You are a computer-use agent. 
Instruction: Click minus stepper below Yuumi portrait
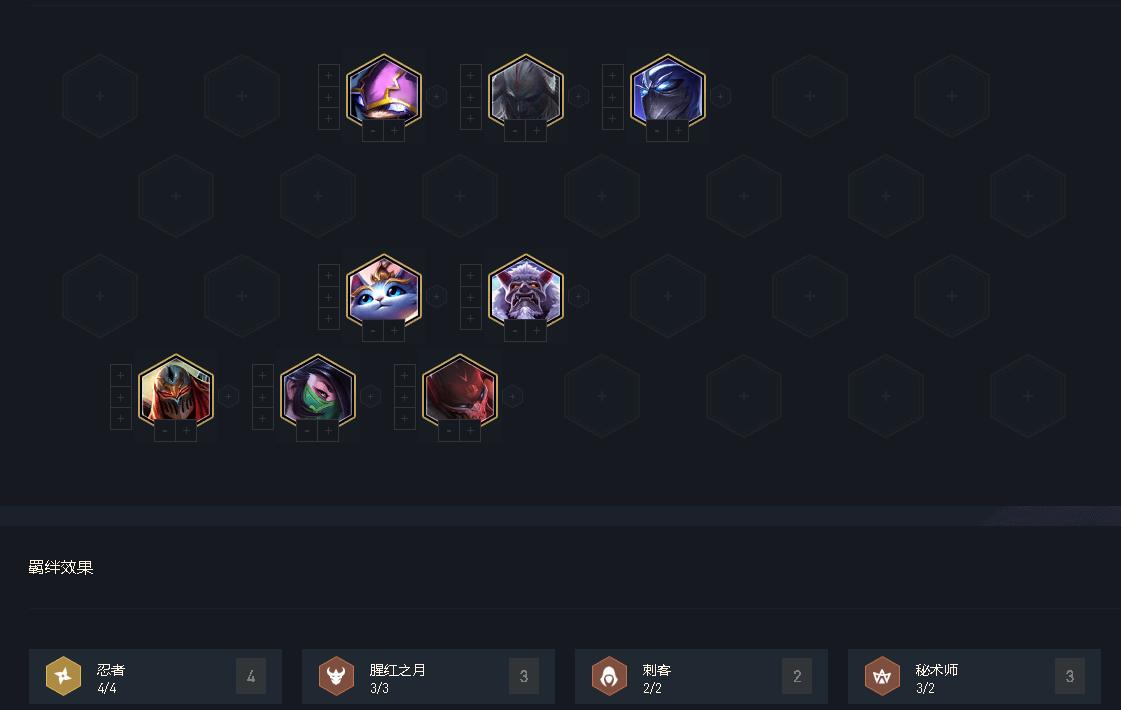pos(373,331)
